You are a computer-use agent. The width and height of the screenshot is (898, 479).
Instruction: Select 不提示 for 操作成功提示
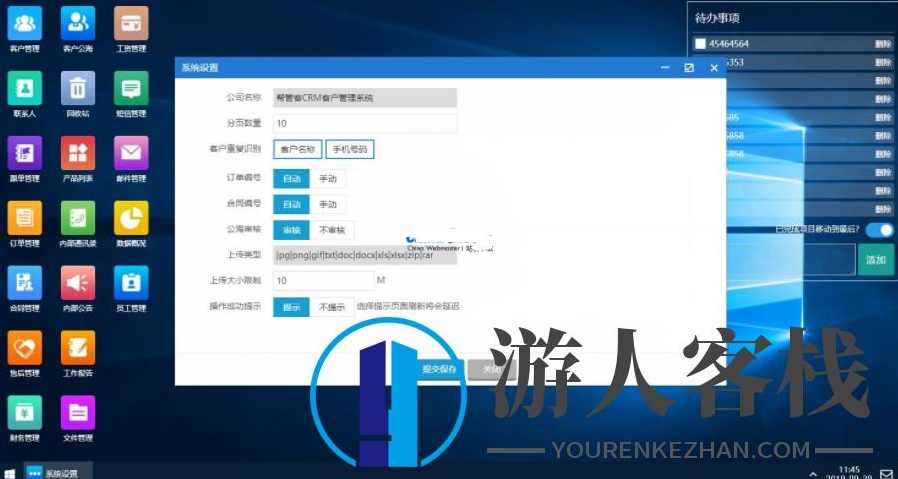click(332, 307)
